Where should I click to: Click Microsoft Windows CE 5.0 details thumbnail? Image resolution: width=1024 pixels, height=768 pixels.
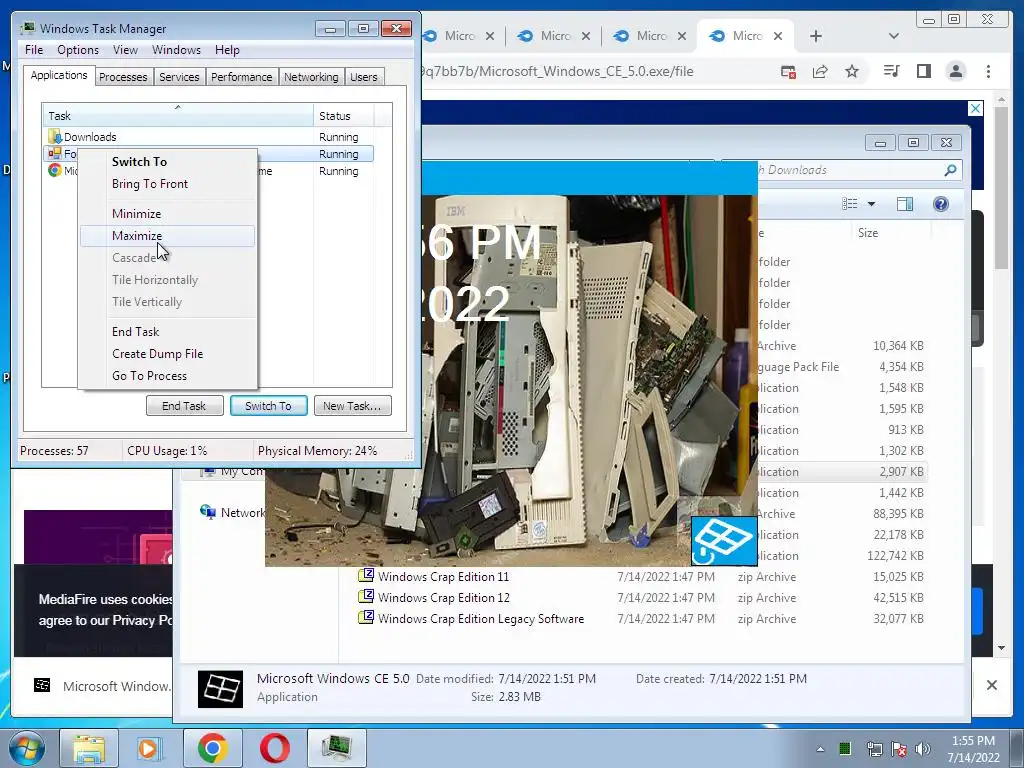pyautogui.click(x=221, y=689)
